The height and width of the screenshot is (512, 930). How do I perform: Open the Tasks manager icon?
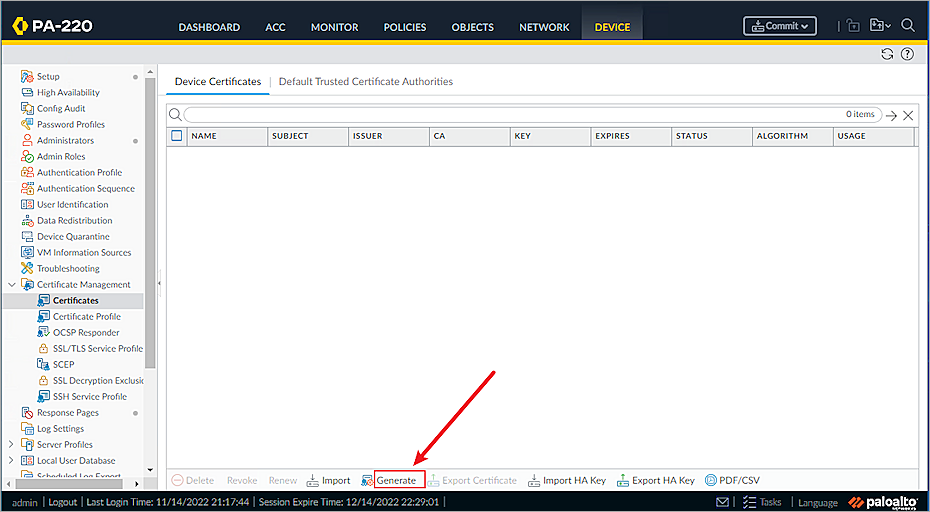click(x=746, y=502)
